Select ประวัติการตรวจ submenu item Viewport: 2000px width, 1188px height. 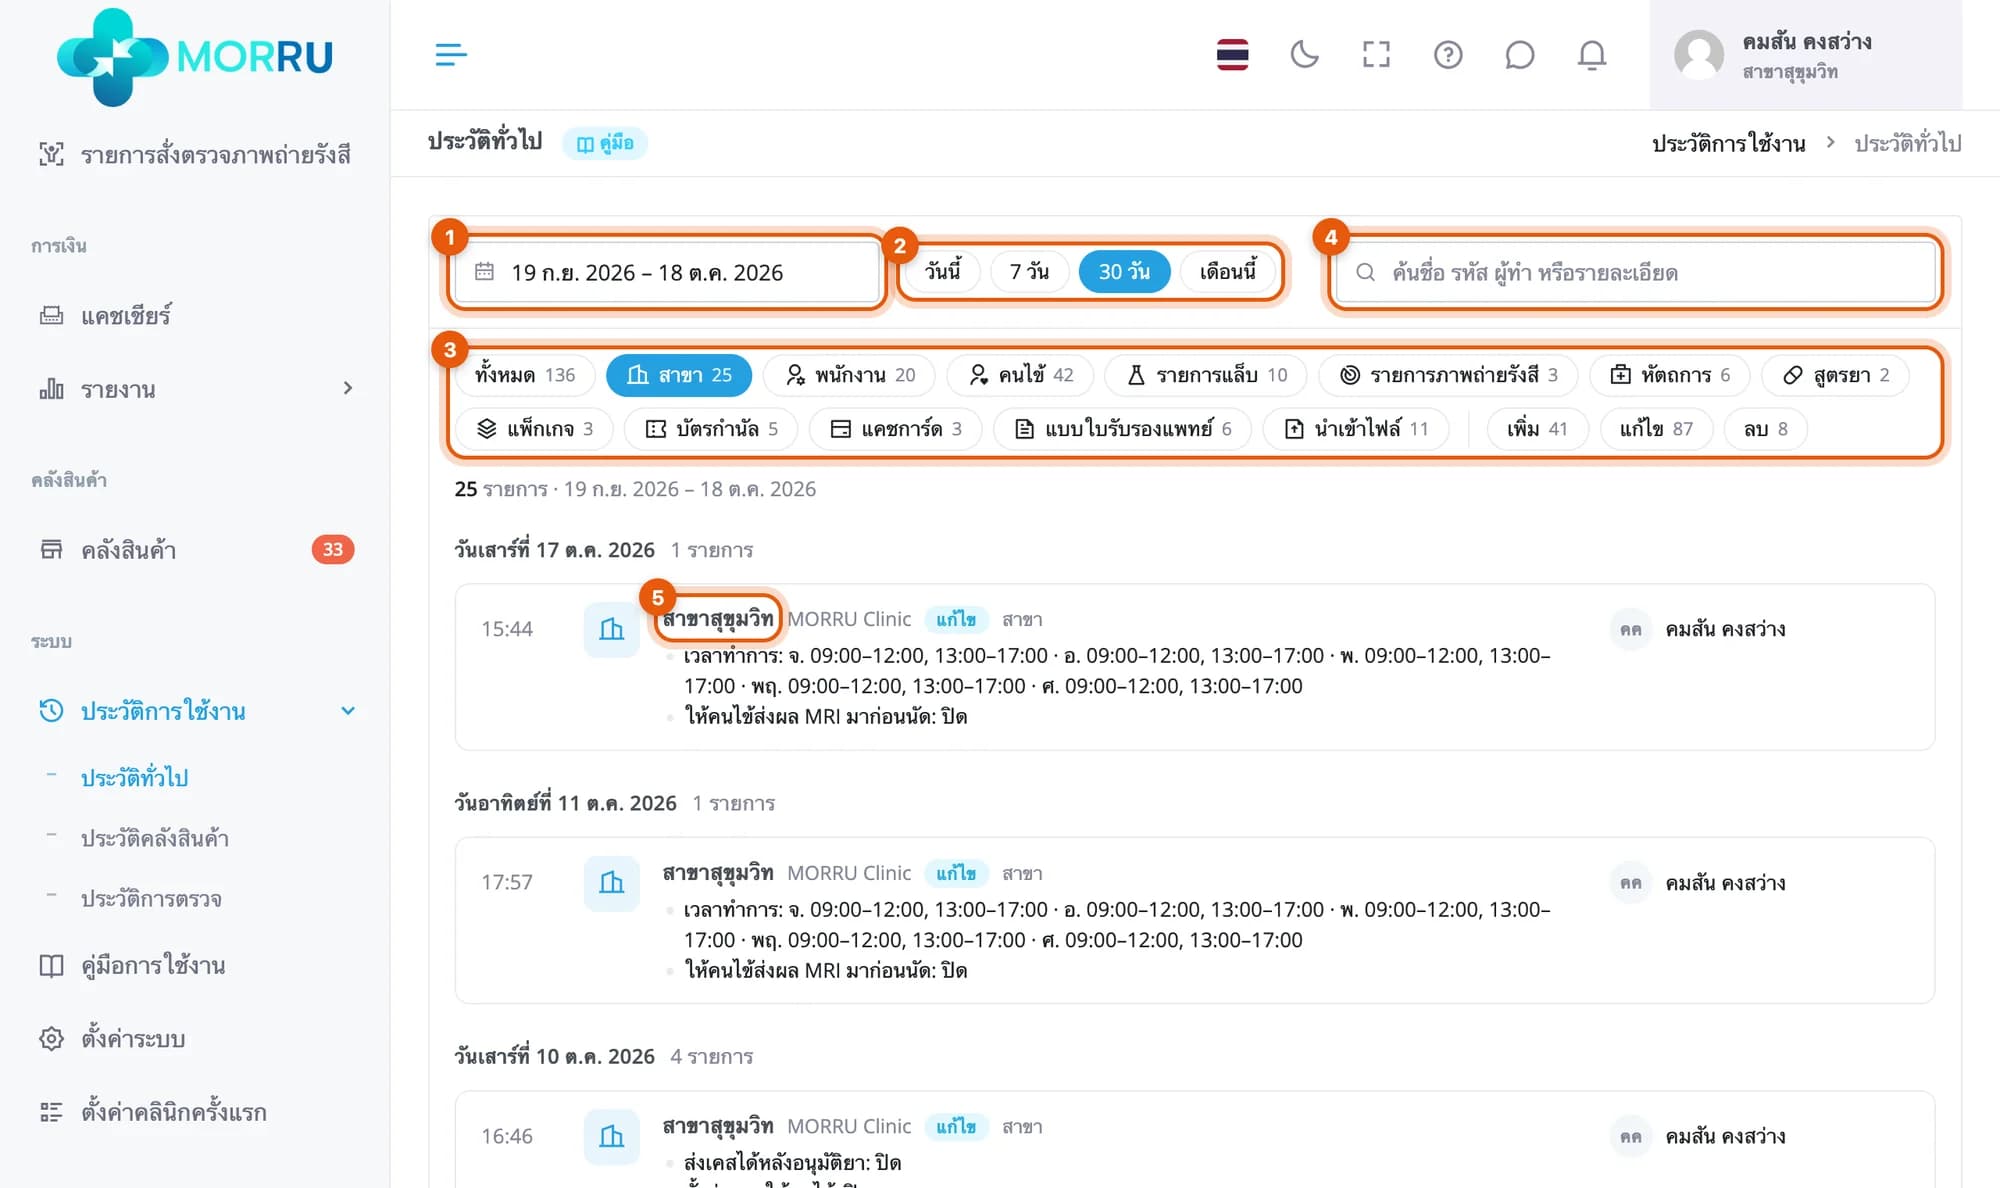pos(151,898)
